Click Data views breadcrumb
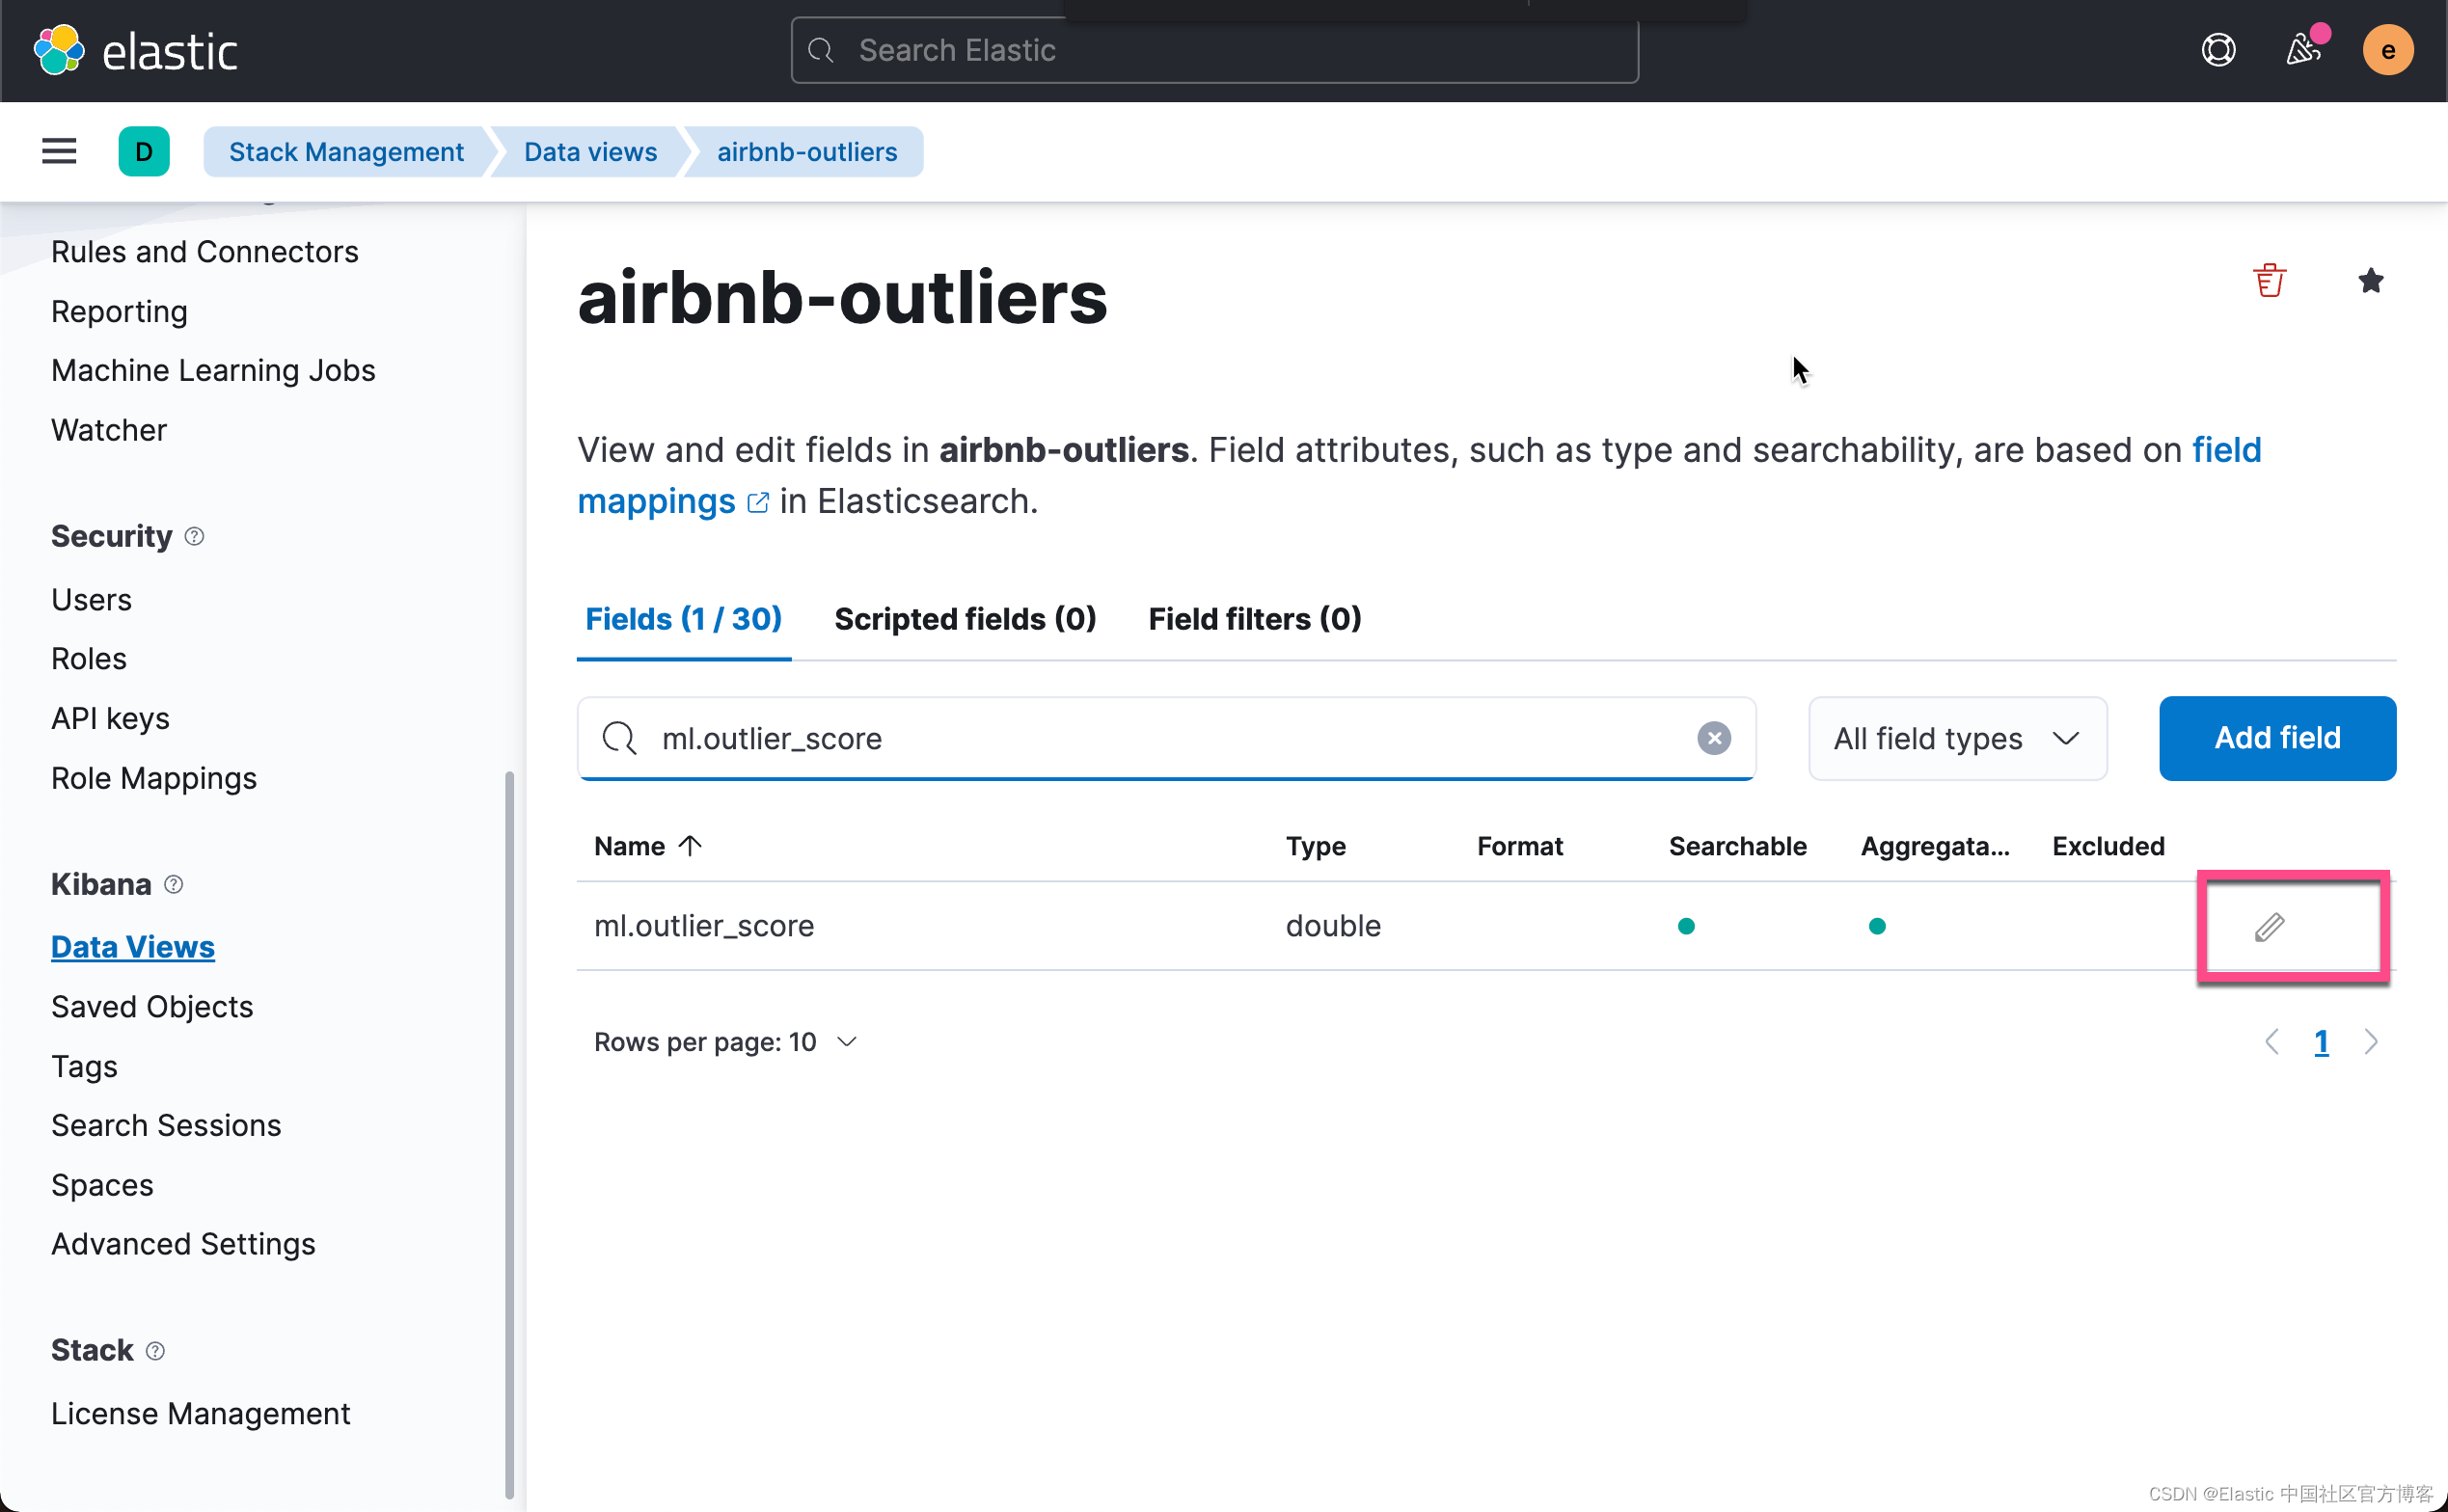 pyautogui.click(x=590, y=151)
